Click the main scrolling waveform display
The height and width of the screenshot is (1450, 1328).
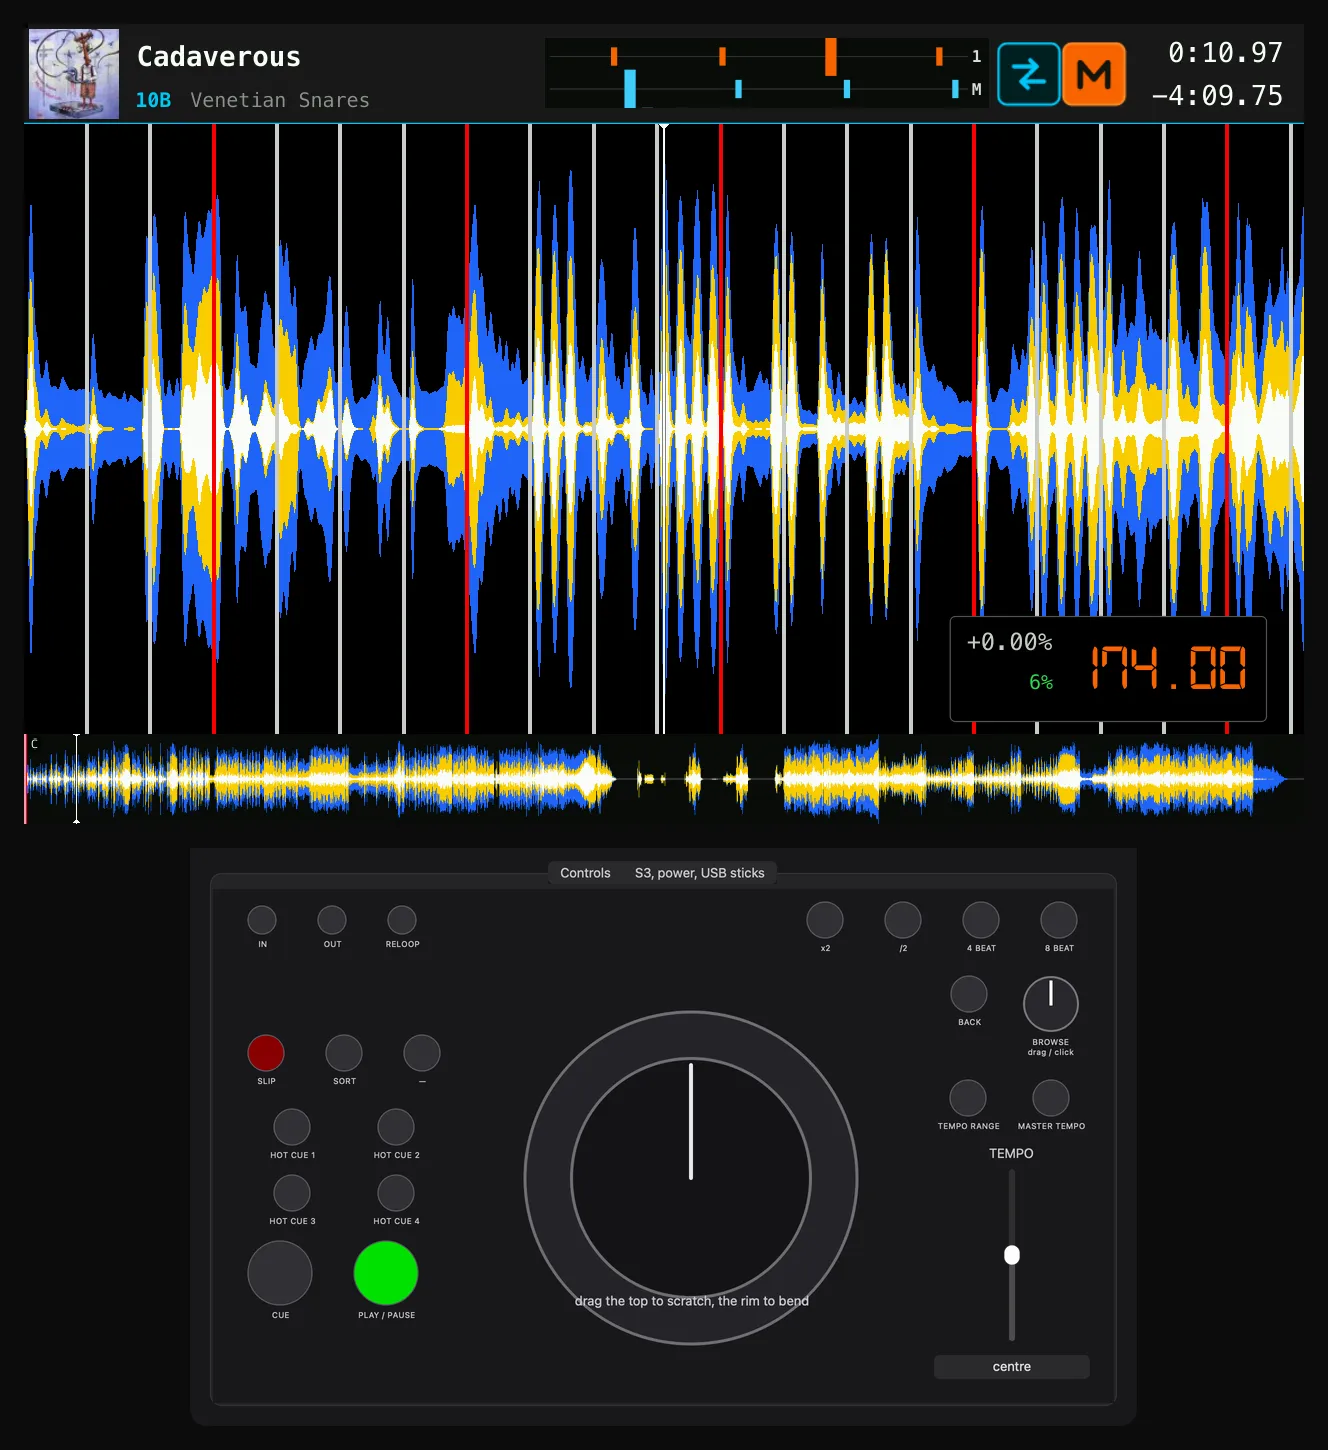click(664, 429)
